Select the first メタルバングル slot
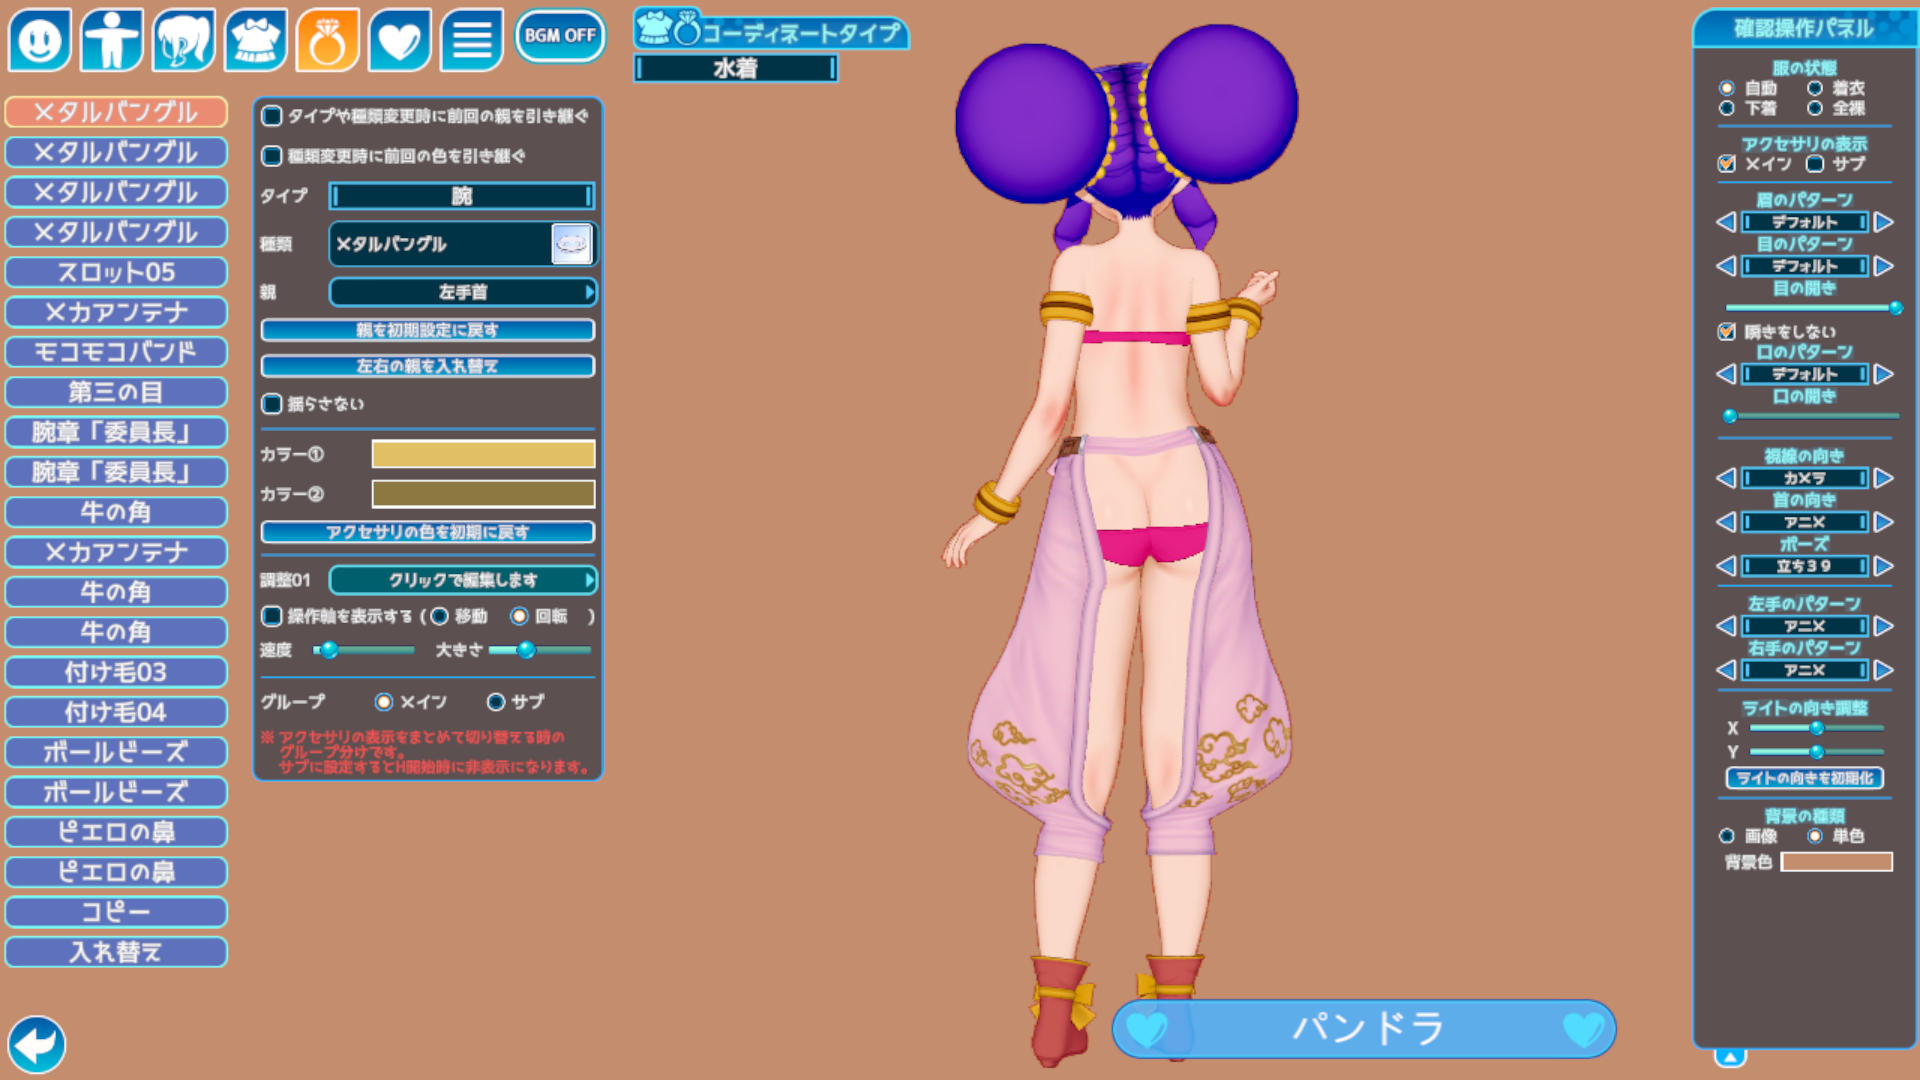 (x=116, y=112)
